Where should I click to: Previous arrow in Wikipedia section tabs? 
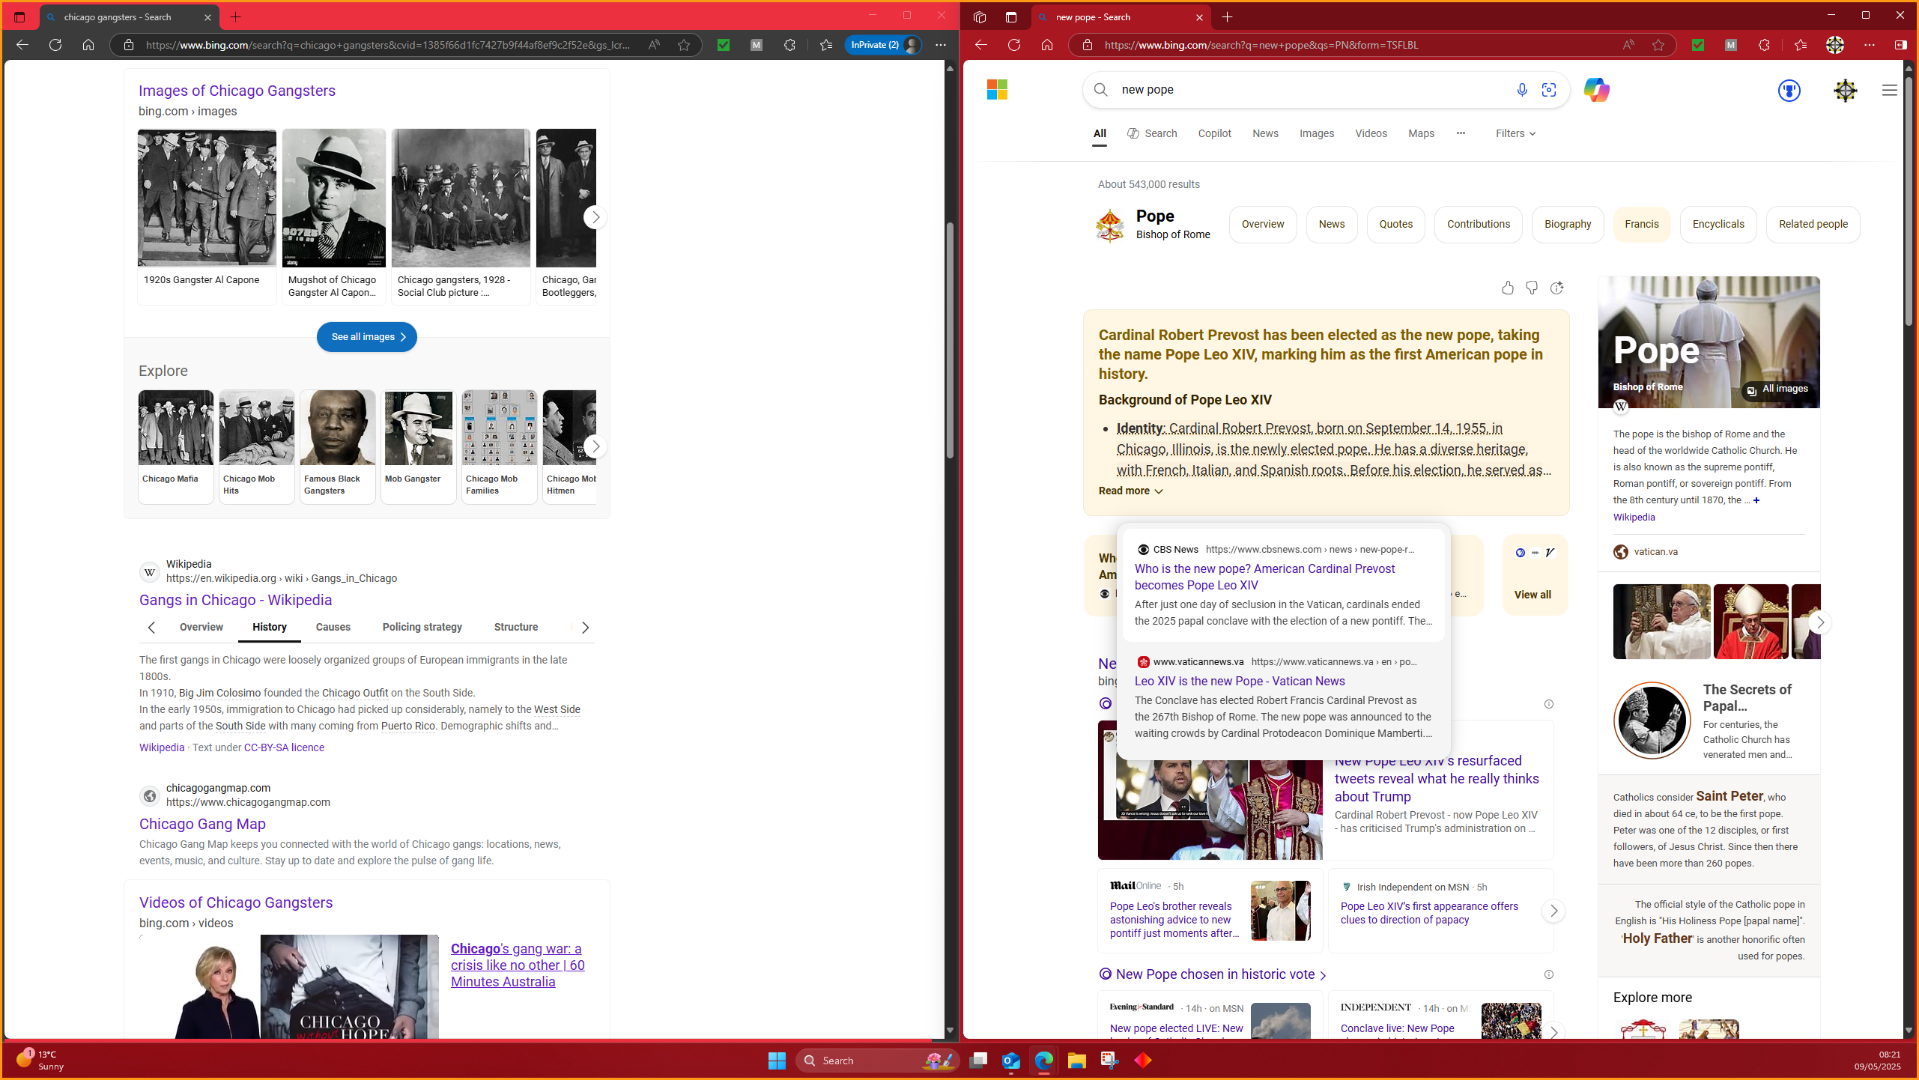(151, 627)
